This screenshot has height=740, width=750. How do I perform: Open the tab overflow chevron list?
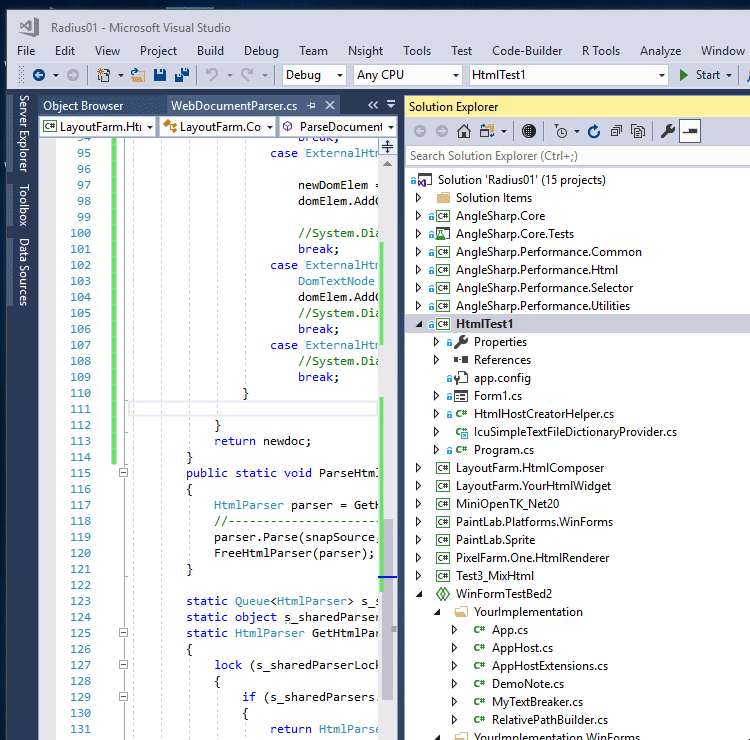(373, 105)
